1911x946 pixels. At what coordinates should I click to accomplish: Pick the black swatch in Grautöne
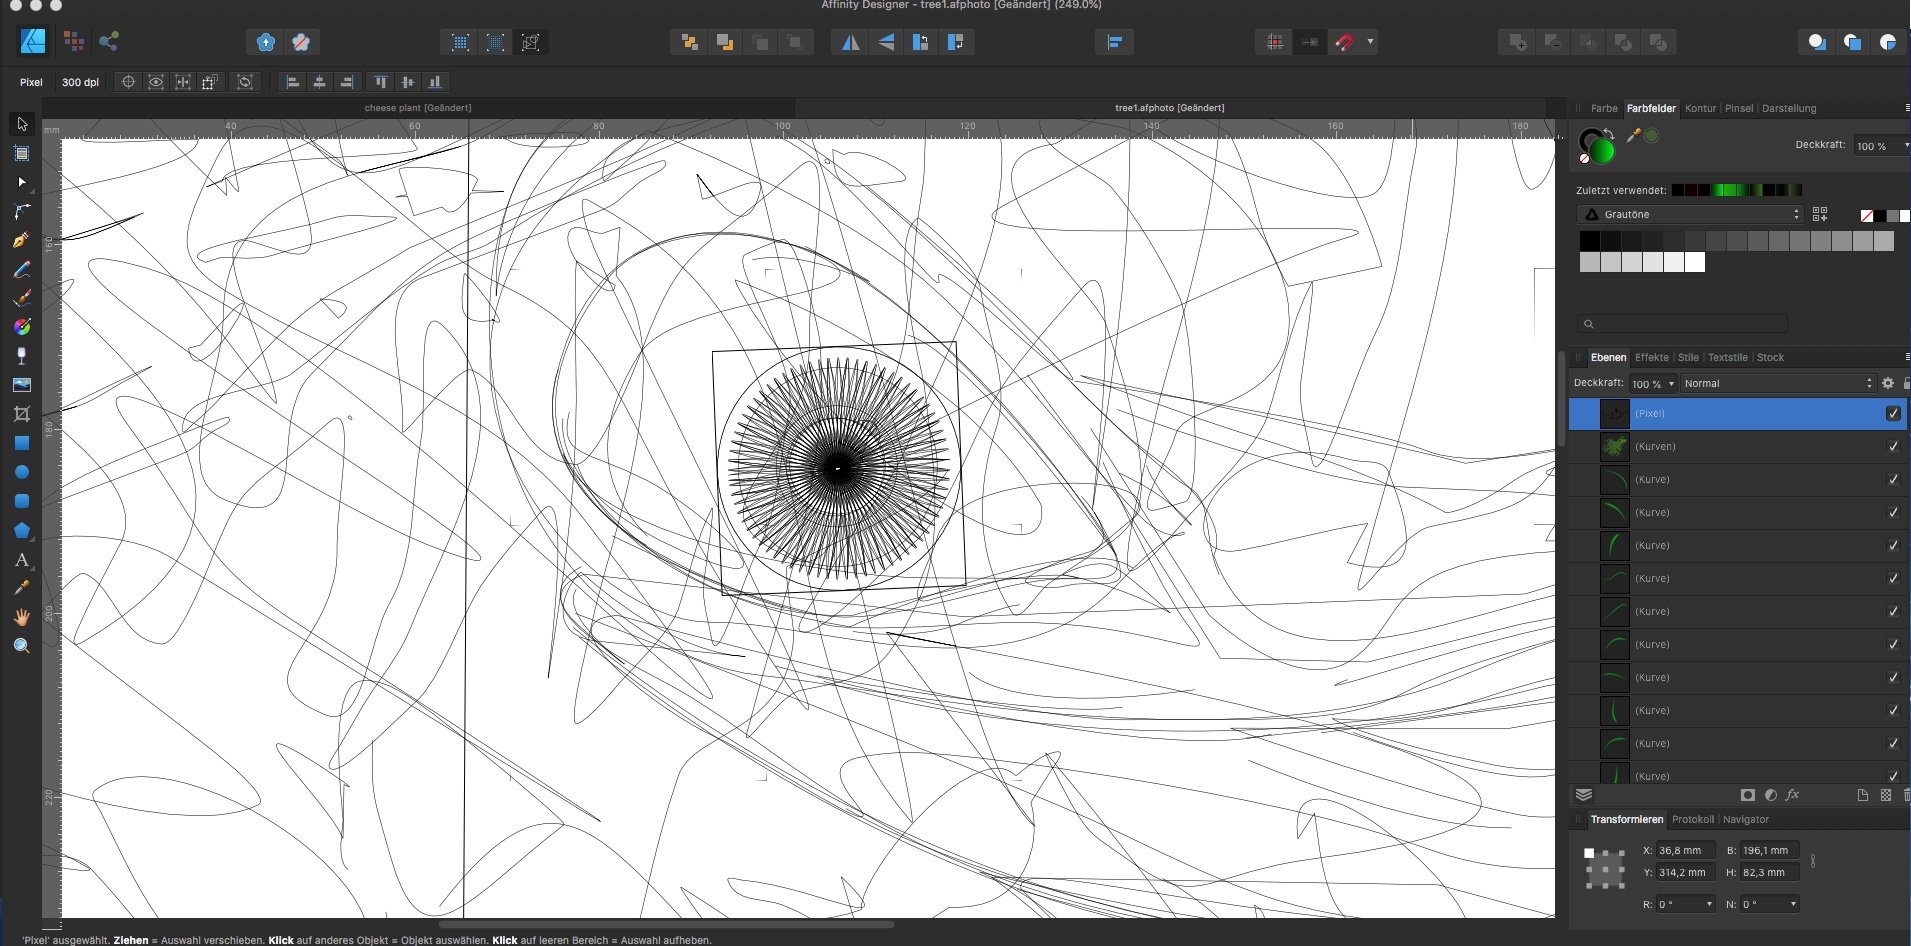pyautogui.click(x=1589, y=241)
